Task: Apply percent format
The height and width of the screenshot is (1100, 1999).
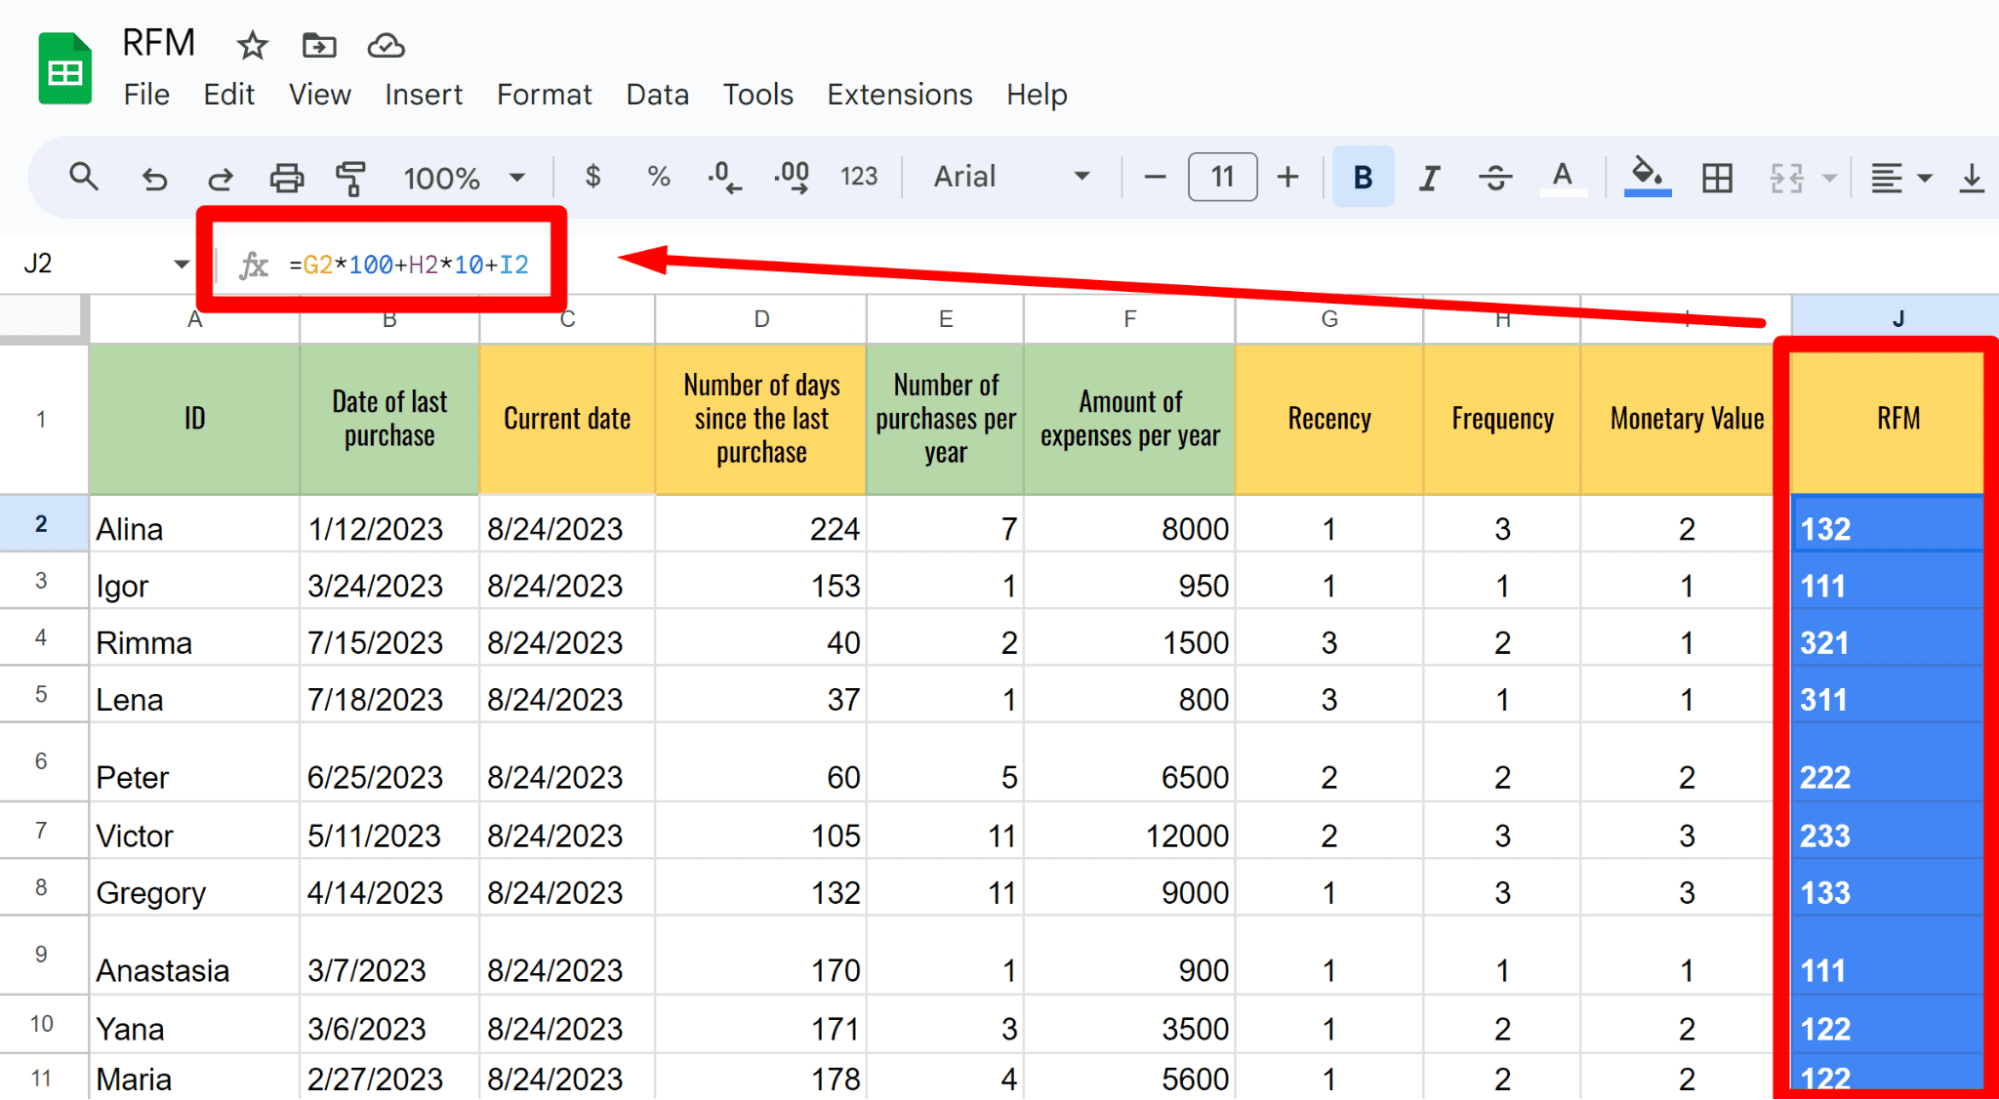Action: pos(657,177)
